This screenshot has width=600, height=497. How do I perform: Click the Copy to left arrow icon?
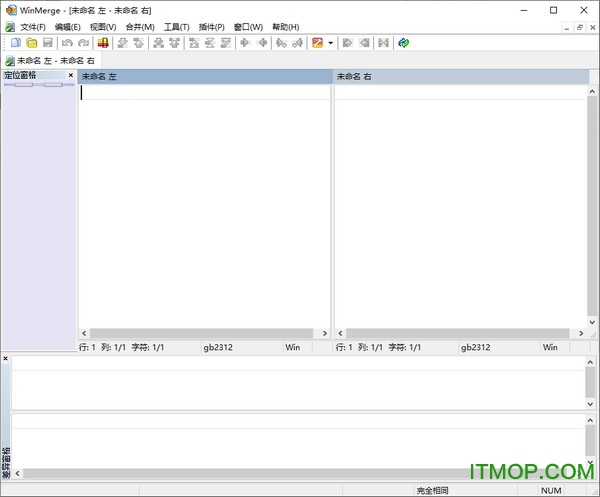tap(262, 43)
